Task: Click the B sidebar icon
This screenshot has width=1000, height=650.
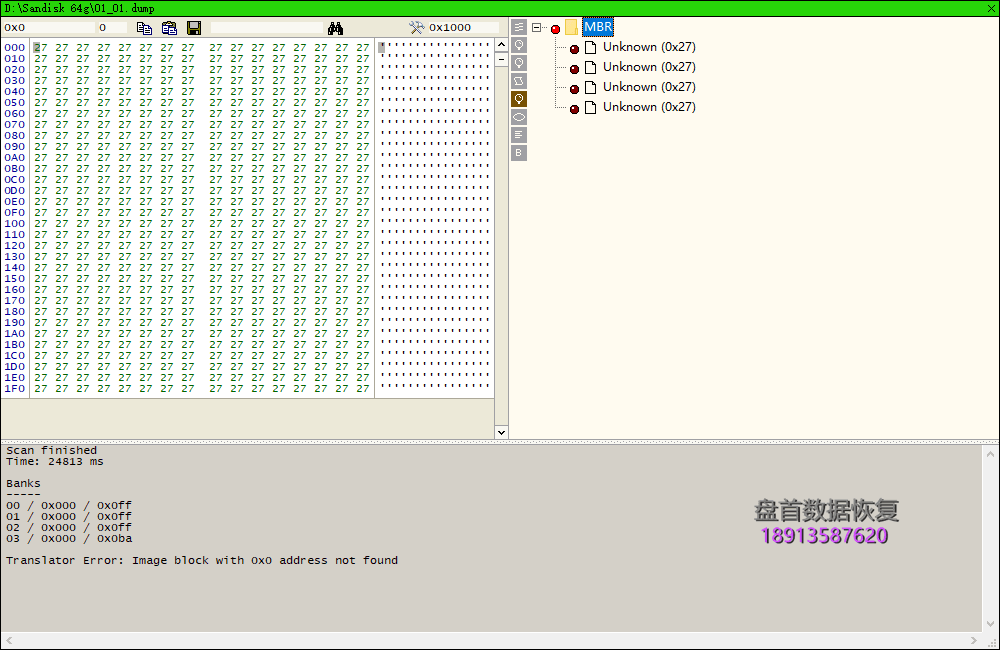Action: [x=519, y=152]
